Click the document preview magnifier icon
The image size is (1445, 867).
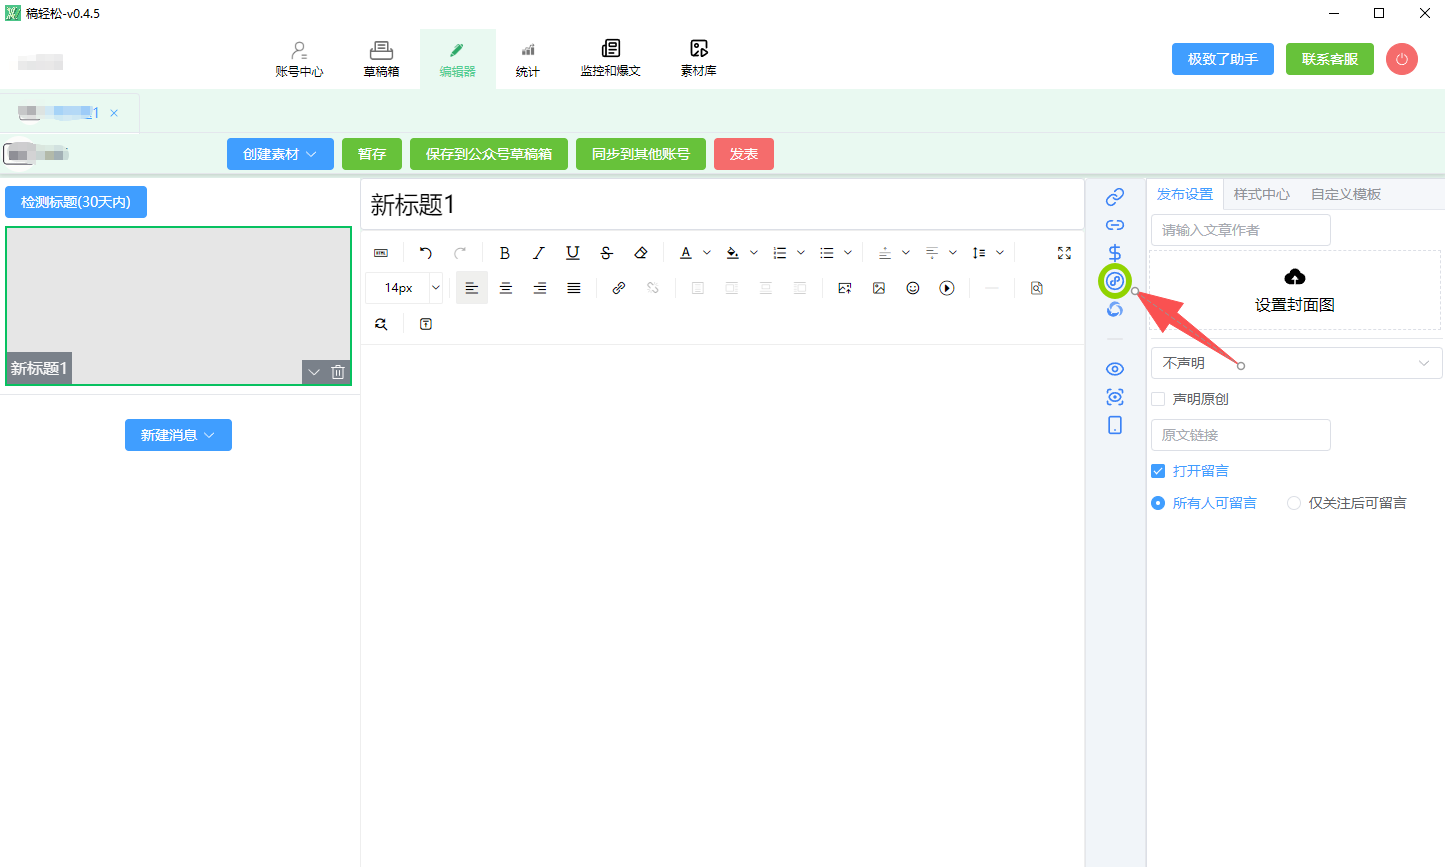[1037, 288]
